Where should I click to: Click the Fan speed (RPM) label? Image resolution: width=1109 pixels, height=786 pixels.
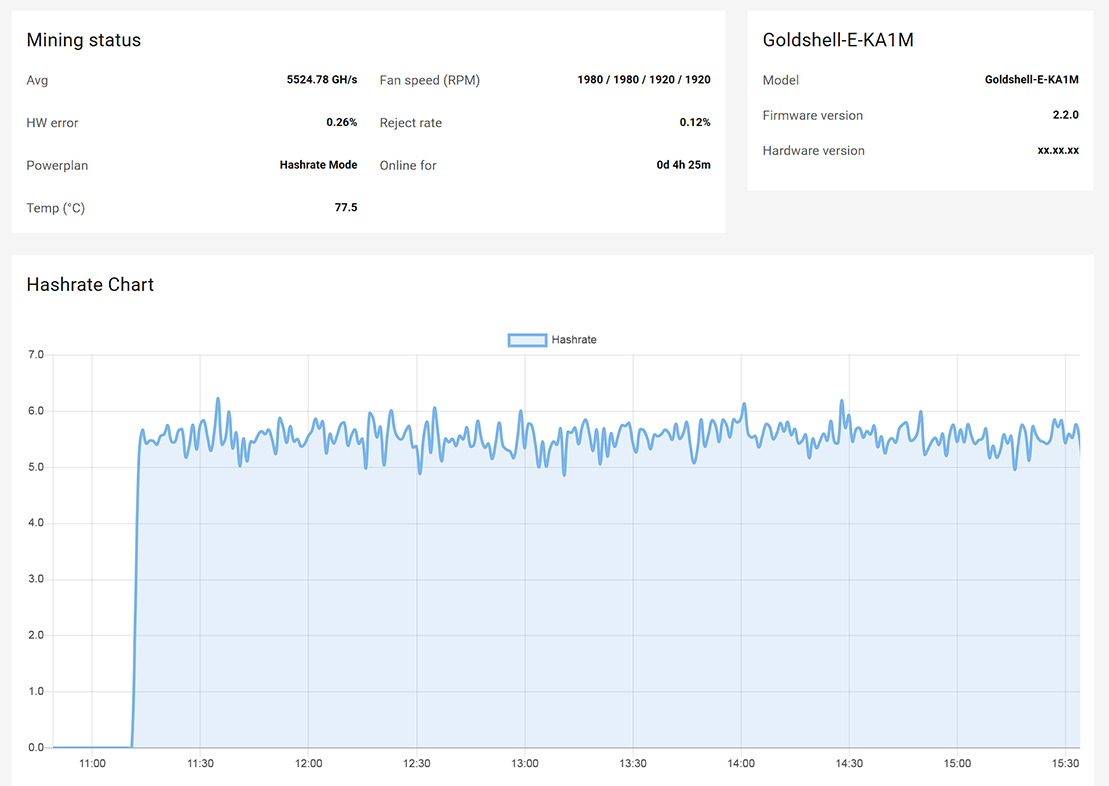430,80
